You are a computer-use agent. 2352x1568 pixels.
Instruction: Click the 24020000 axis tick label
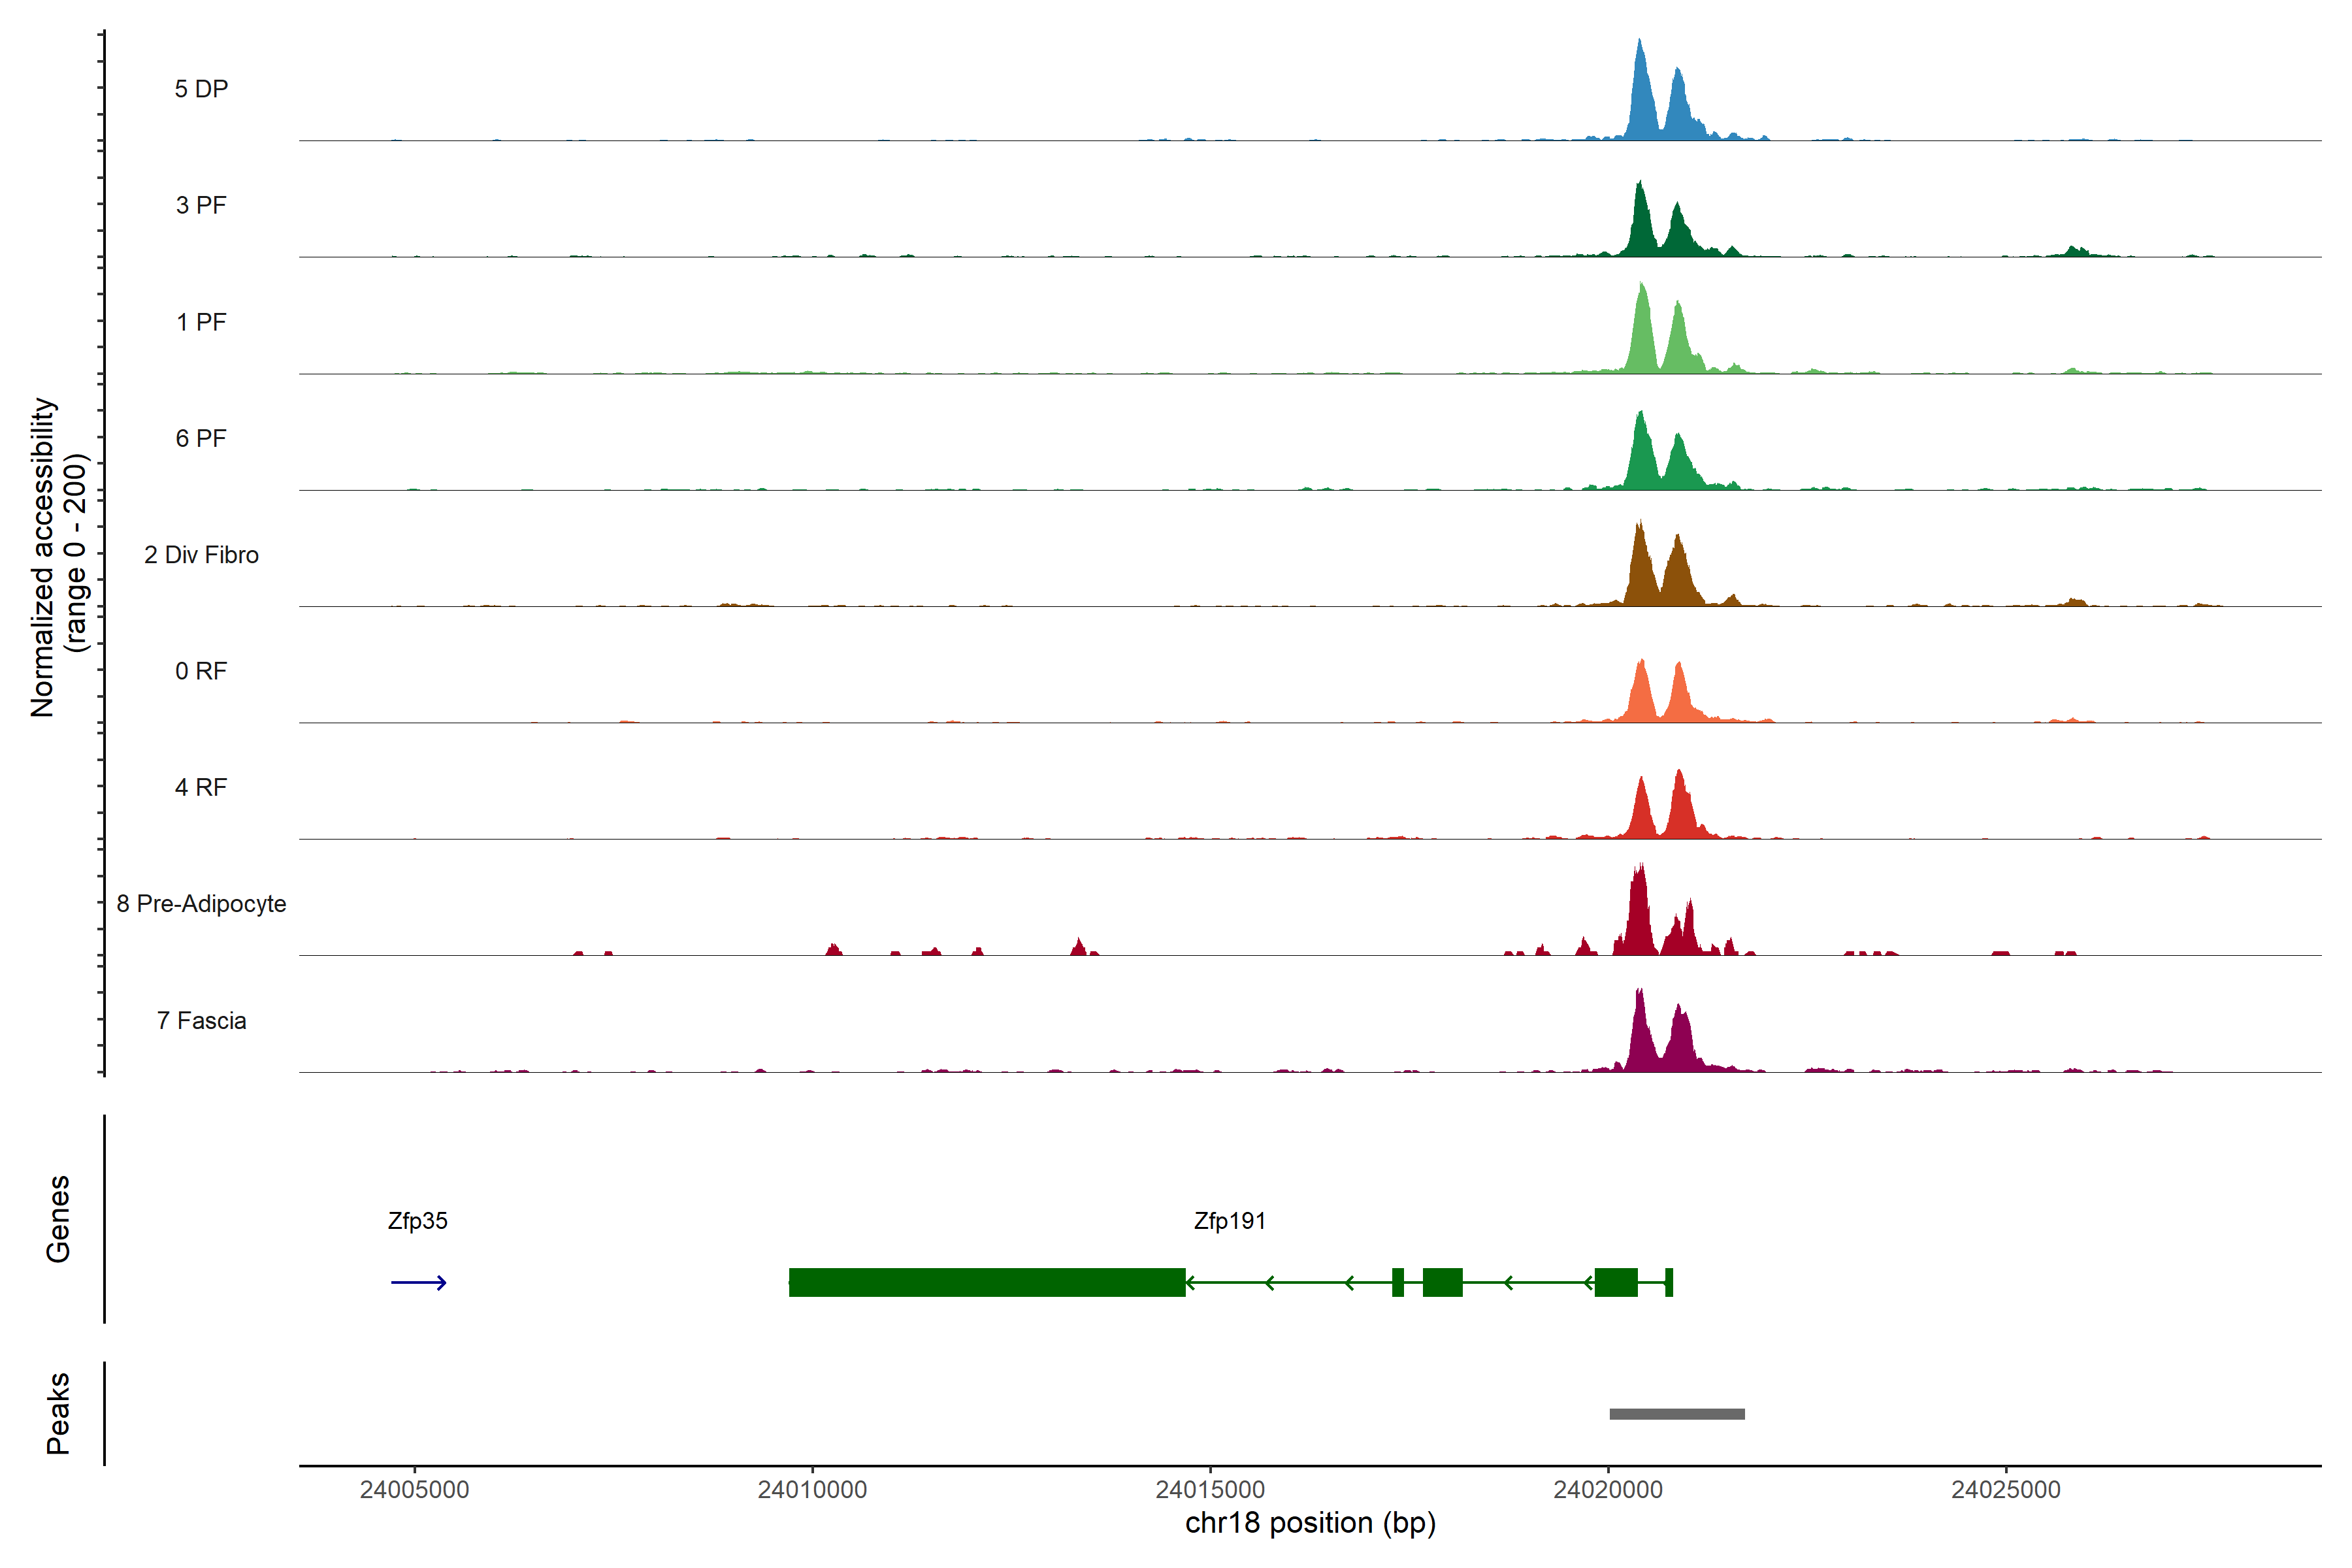pyautogui.click(x=1607, y=1489)
